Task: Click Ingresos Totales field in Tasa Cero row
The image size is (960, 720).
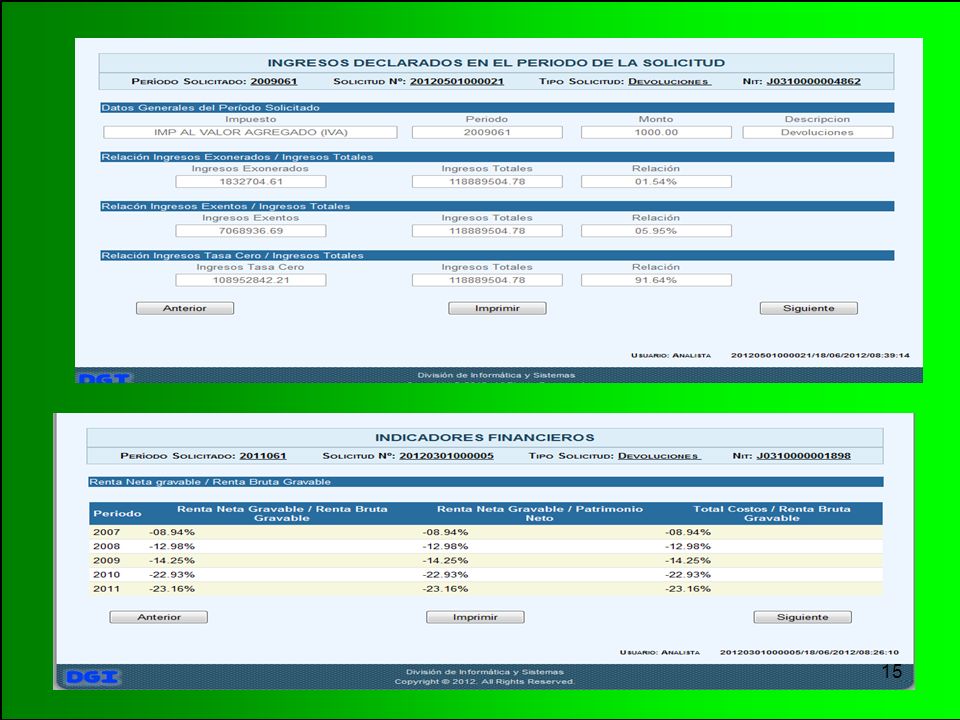Action: [487, 280]
